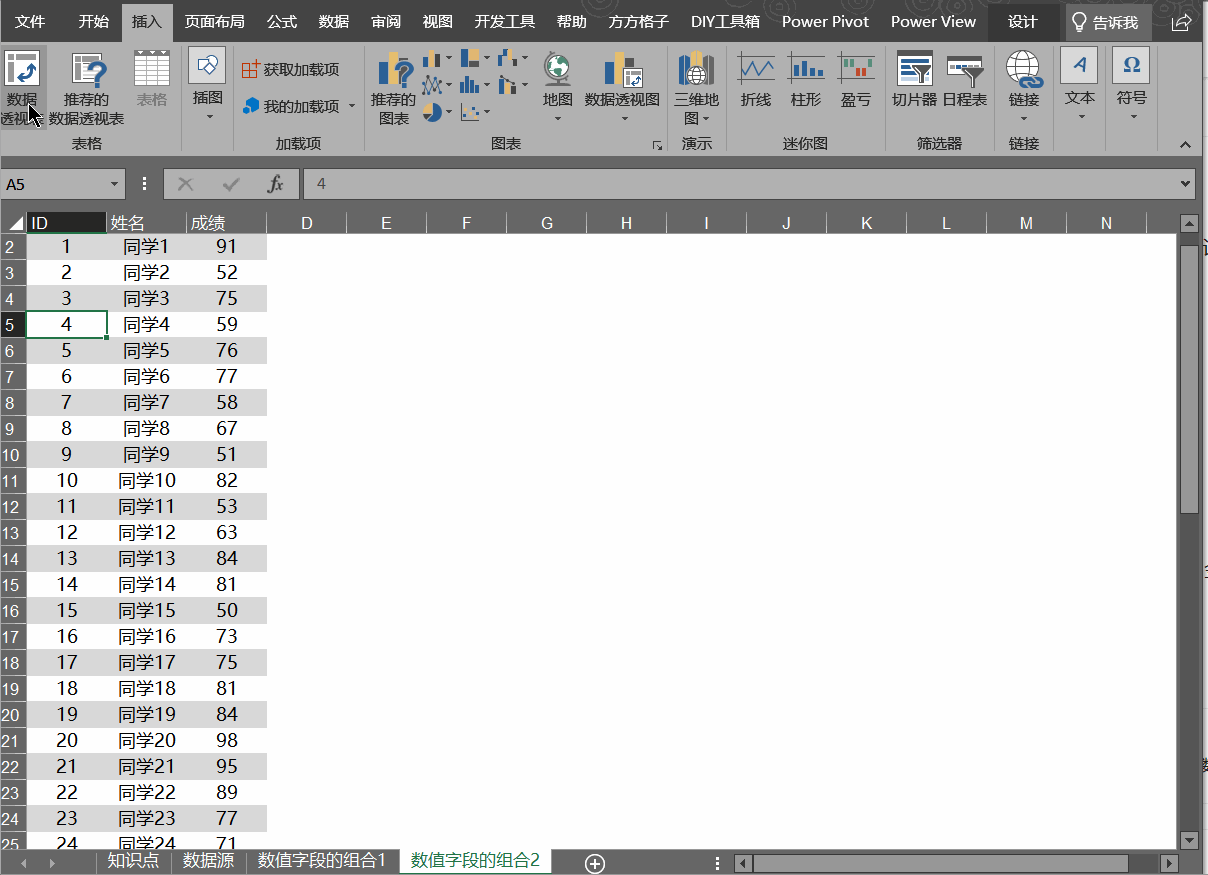Insert a scatter or bubble chart
This screenshot has width=1208, height=875.
[474, 112]
